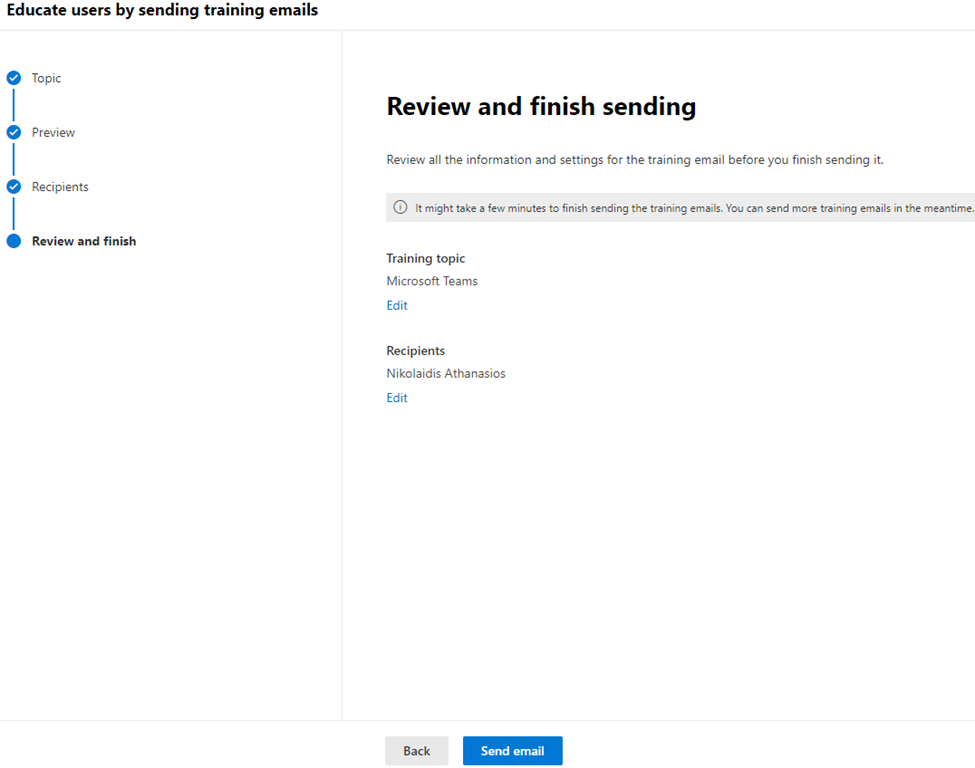The image size is (975, 768).
Task: Jump to the Recipients step label
Action: point(60,187)
